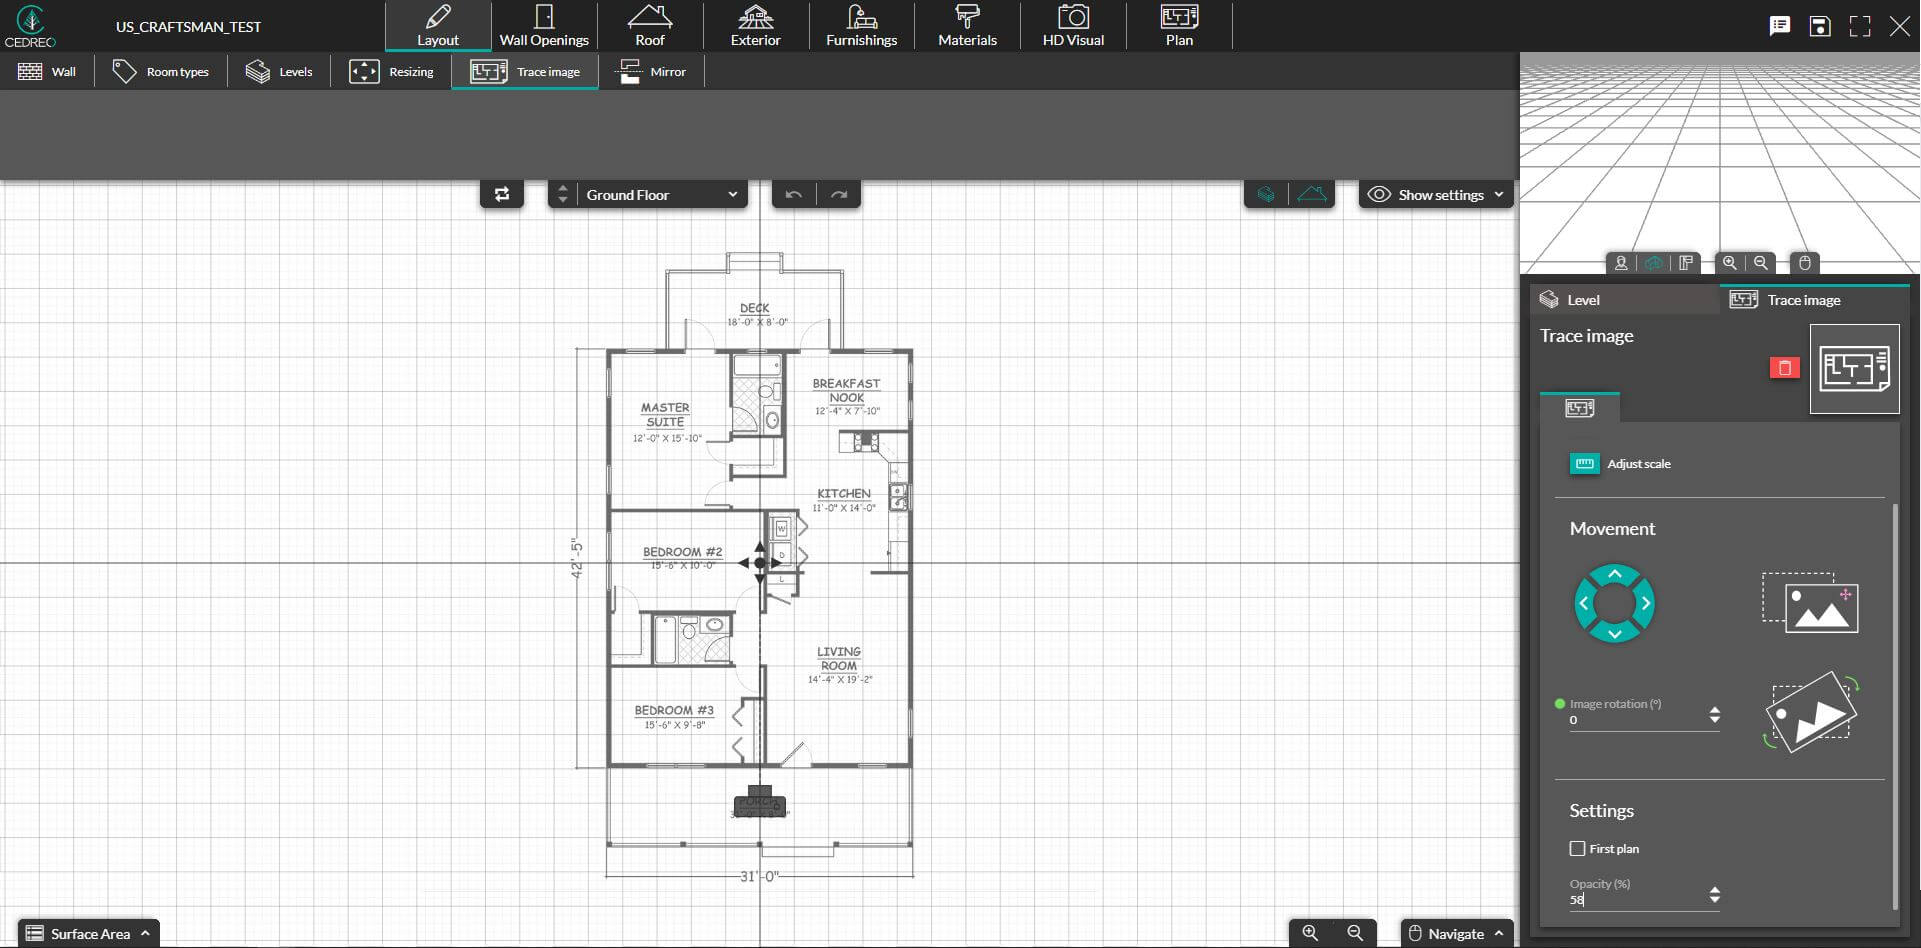Screen dimensions: 1921x948
Task: Select the image rotation tool
Action: pos(1811,711)
